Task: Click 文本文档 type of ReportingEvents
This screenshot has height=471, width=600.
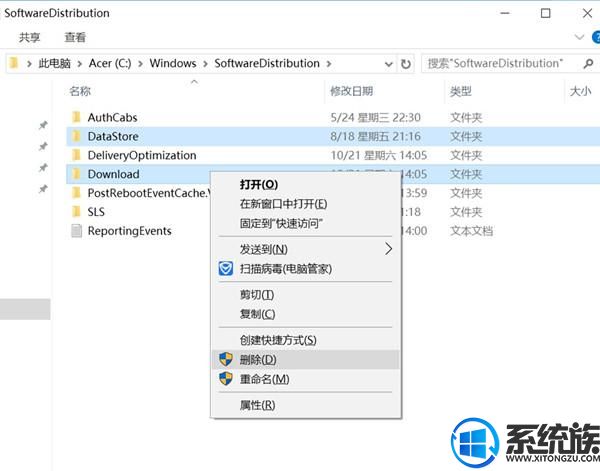Action: tap(471, 231)
